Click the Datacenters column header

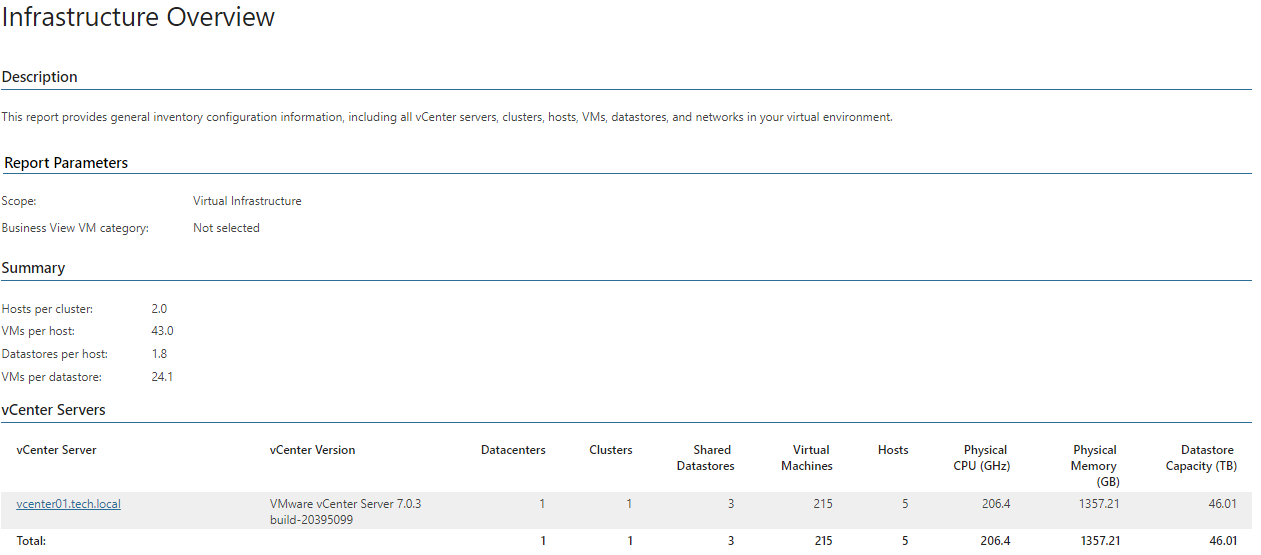click(x=513, y=450)
